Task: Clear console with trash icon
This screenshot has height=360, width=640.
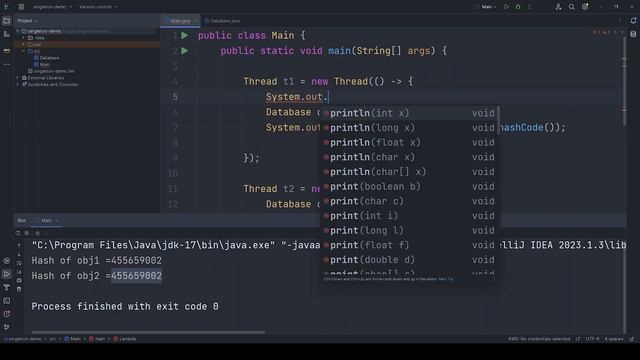Action: (19, 289)
